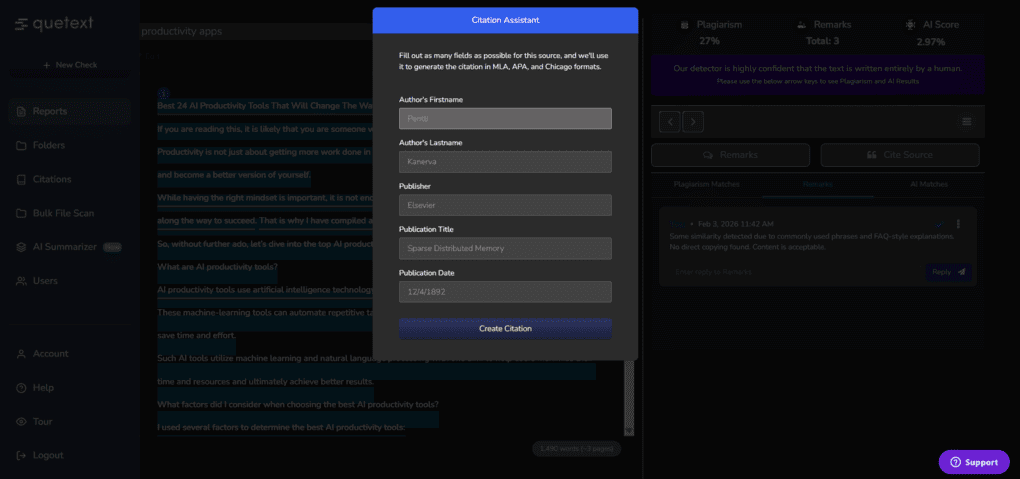Click 'time and resources and ultimately achieve better results'
The width and height of the screenshot is (1020, 479).
(x=265, y=381)
